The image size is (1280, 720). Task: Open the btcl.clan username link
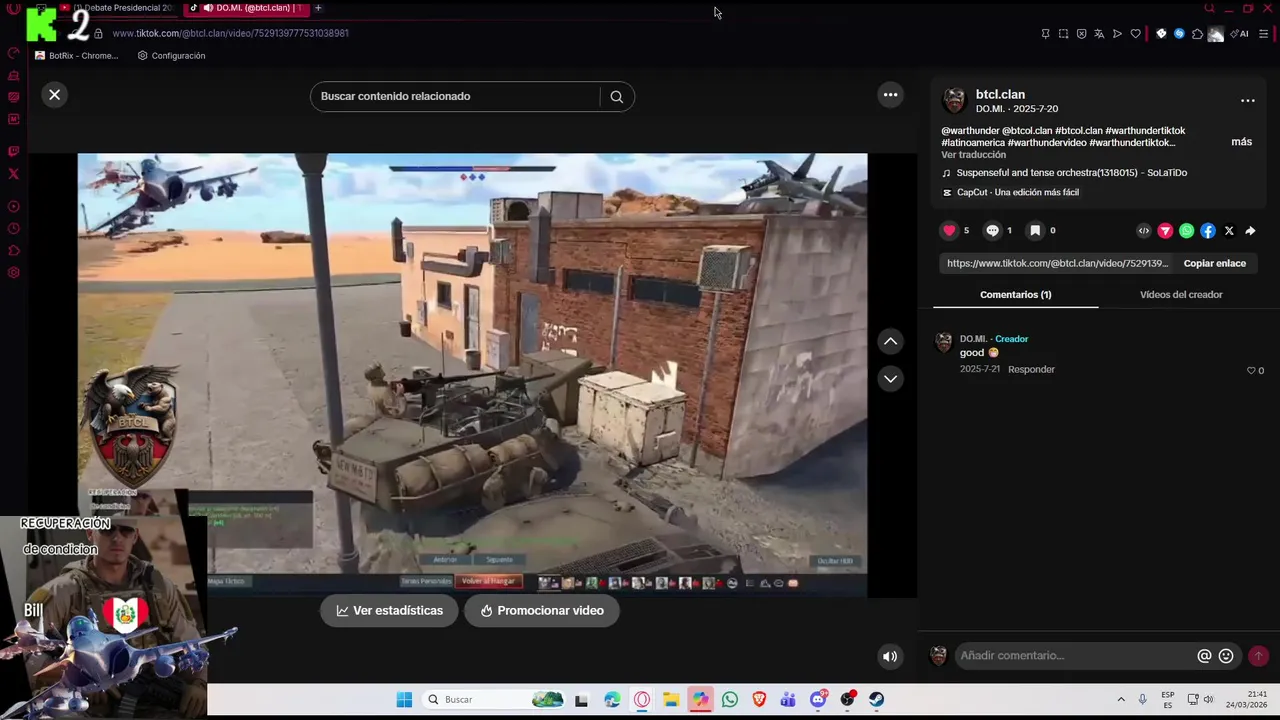pos(1000,95)
